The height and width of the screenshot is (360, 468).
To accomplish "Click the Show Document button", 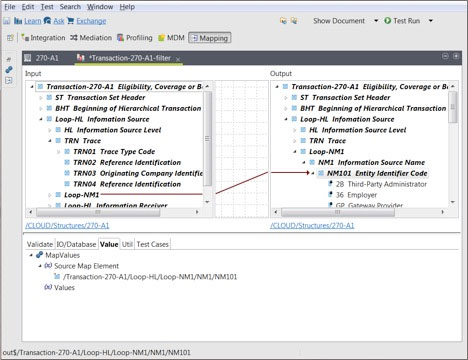I will point(339,21).
